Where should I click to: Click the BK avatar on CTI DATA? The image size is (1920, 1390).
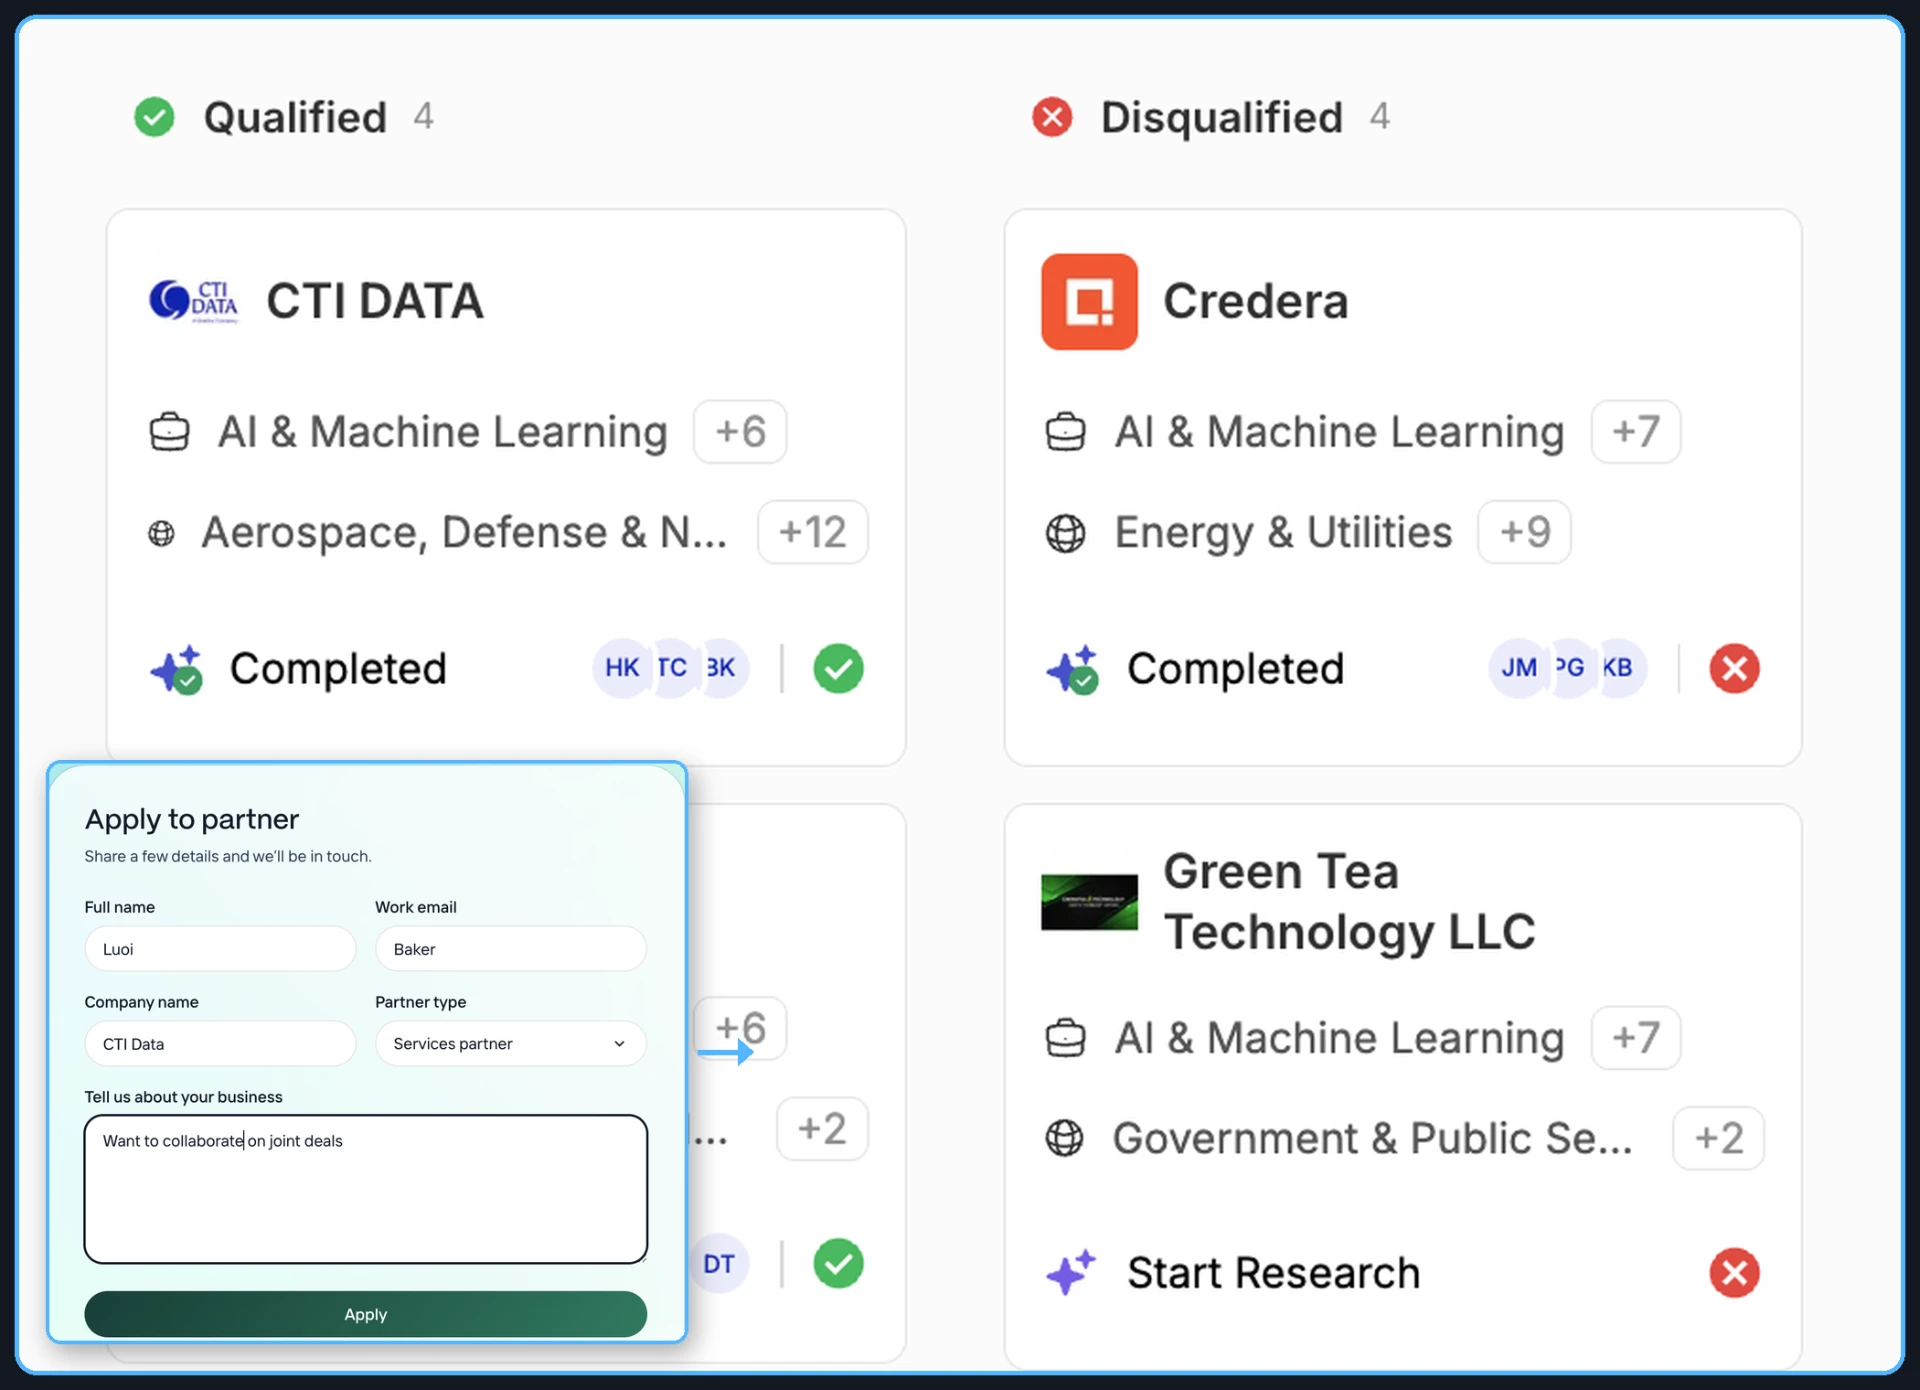[722, 668]
